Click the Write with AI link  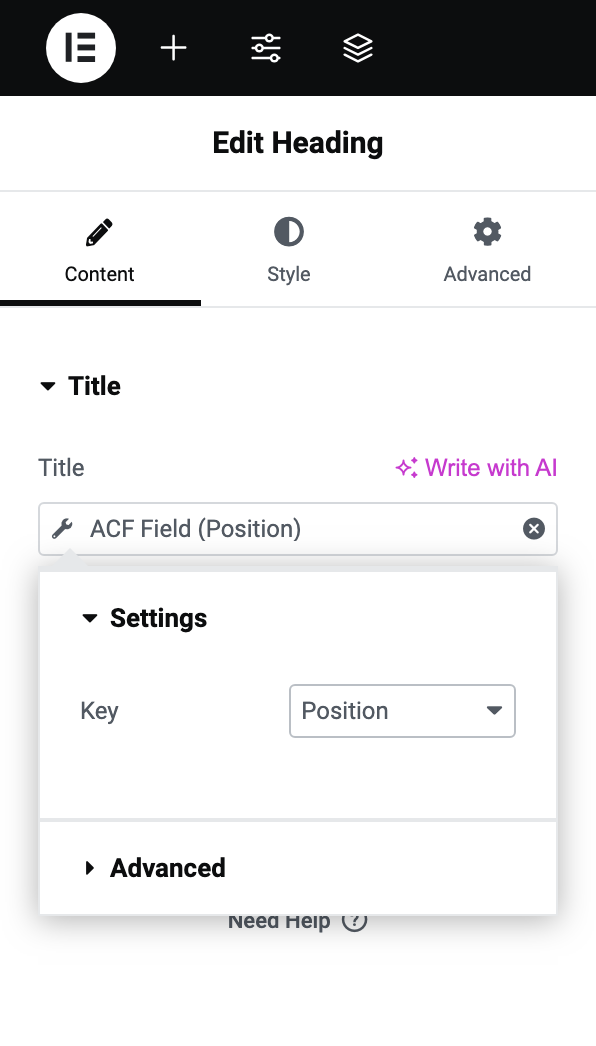[476, 468]
